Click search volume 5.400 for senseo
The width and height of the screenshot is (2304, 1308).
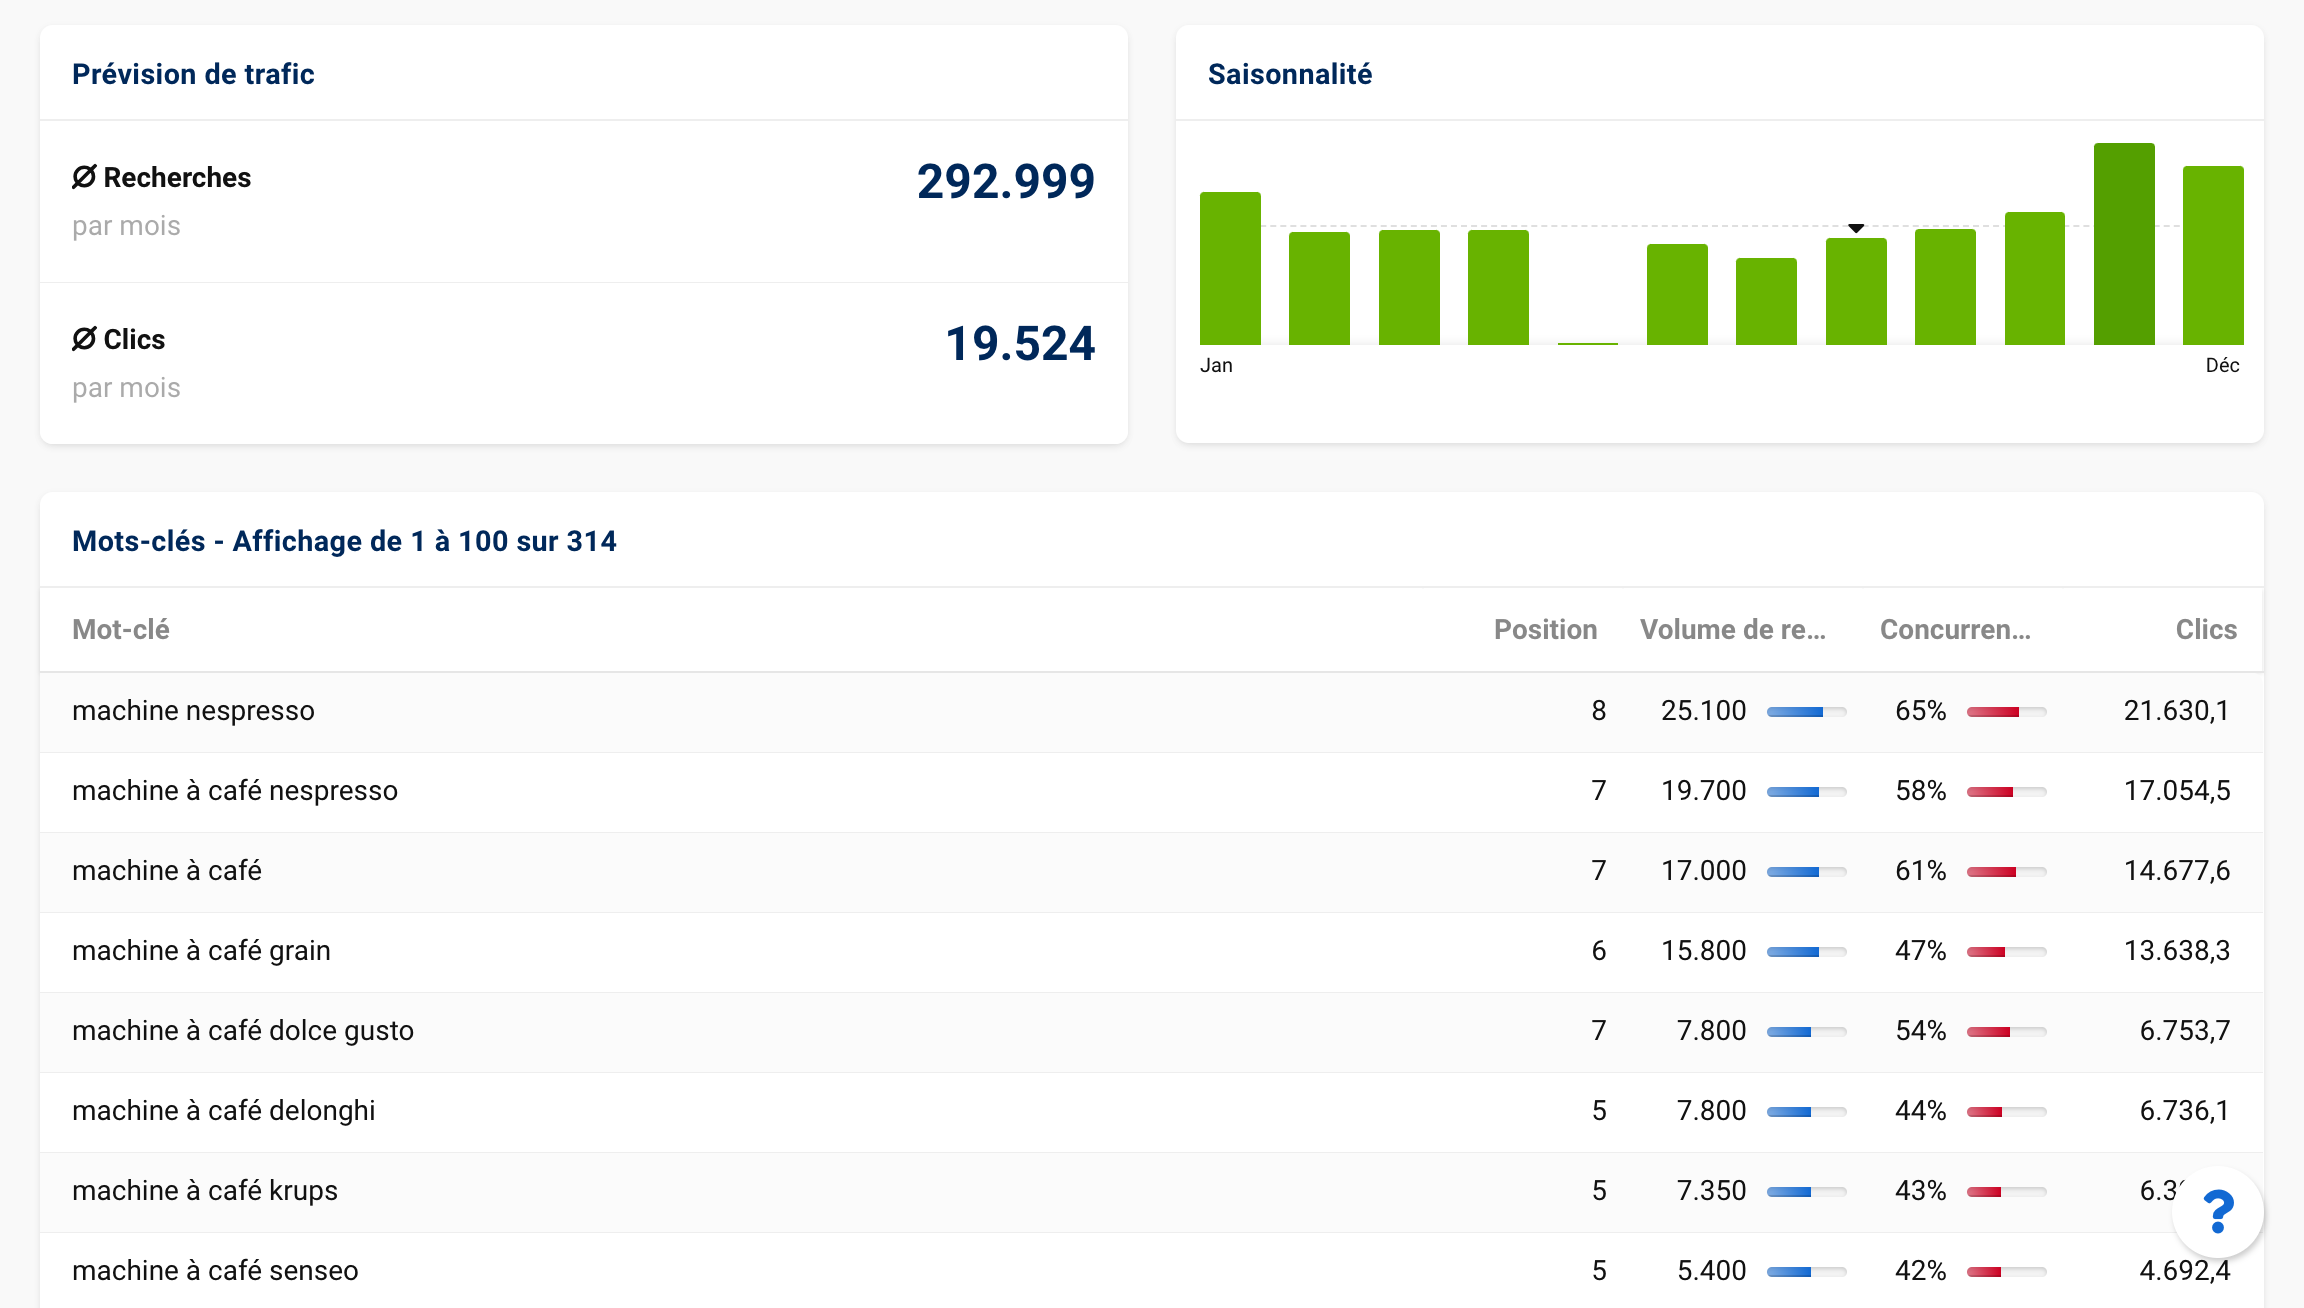click(1711, 1270)
